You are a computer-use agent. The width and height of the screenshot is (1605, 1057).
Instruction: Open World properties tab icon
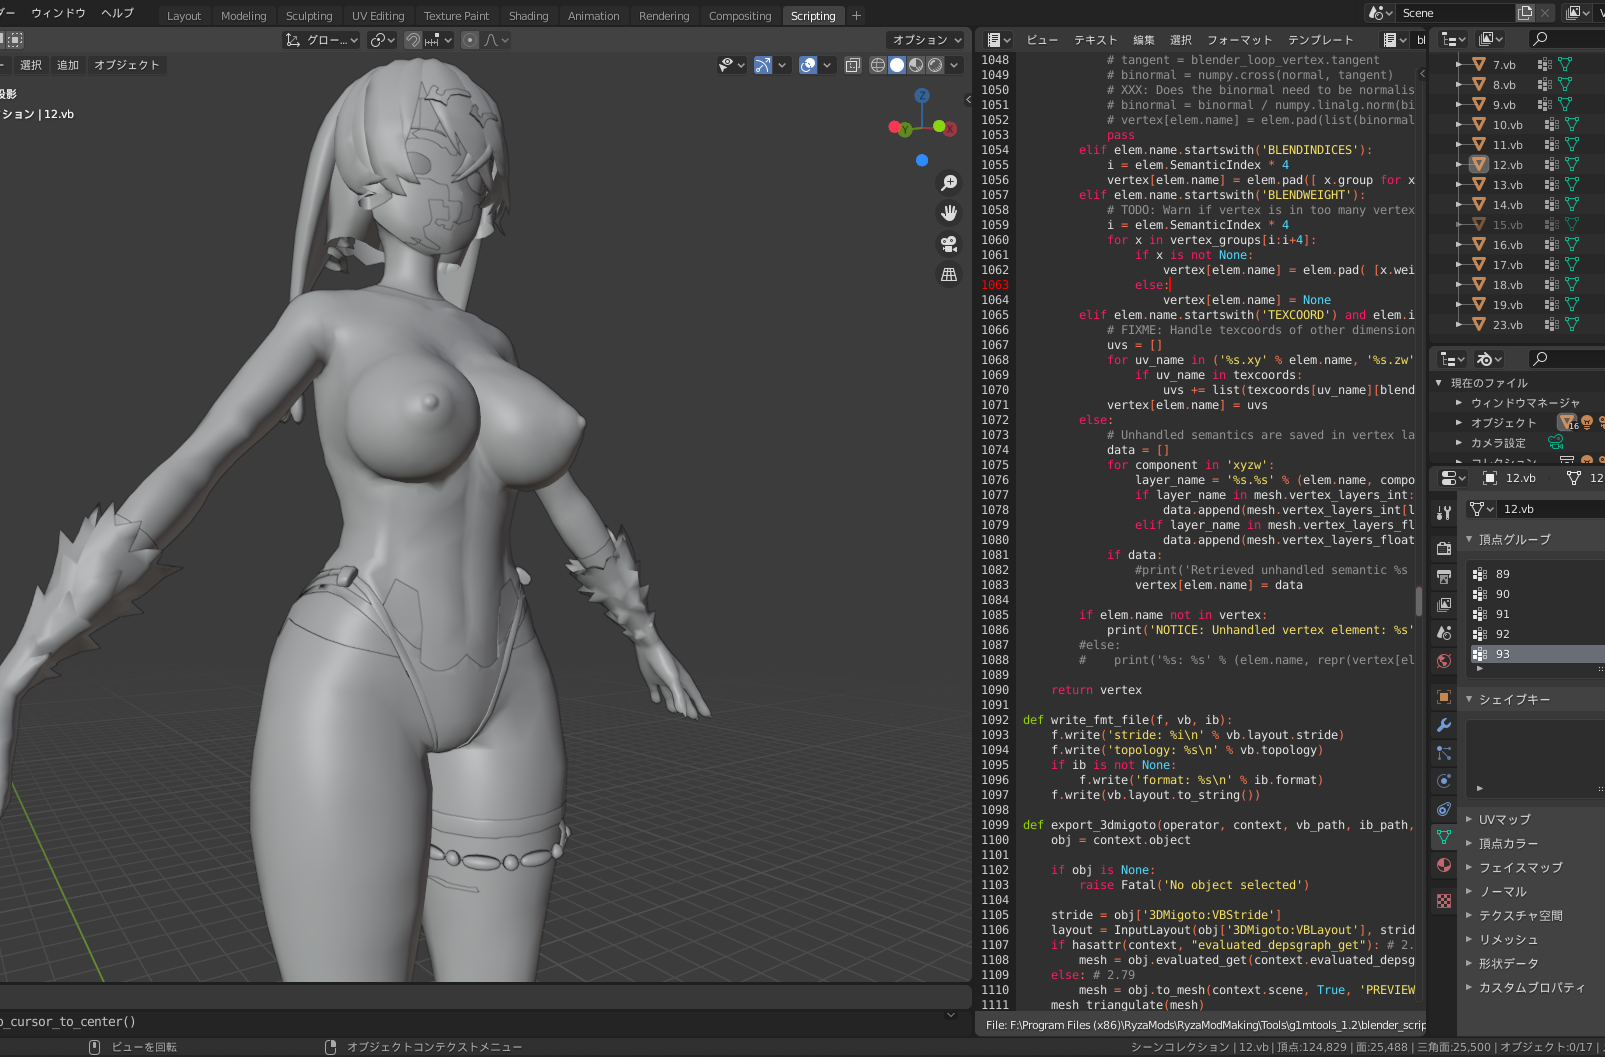(x=1443, y=661)
